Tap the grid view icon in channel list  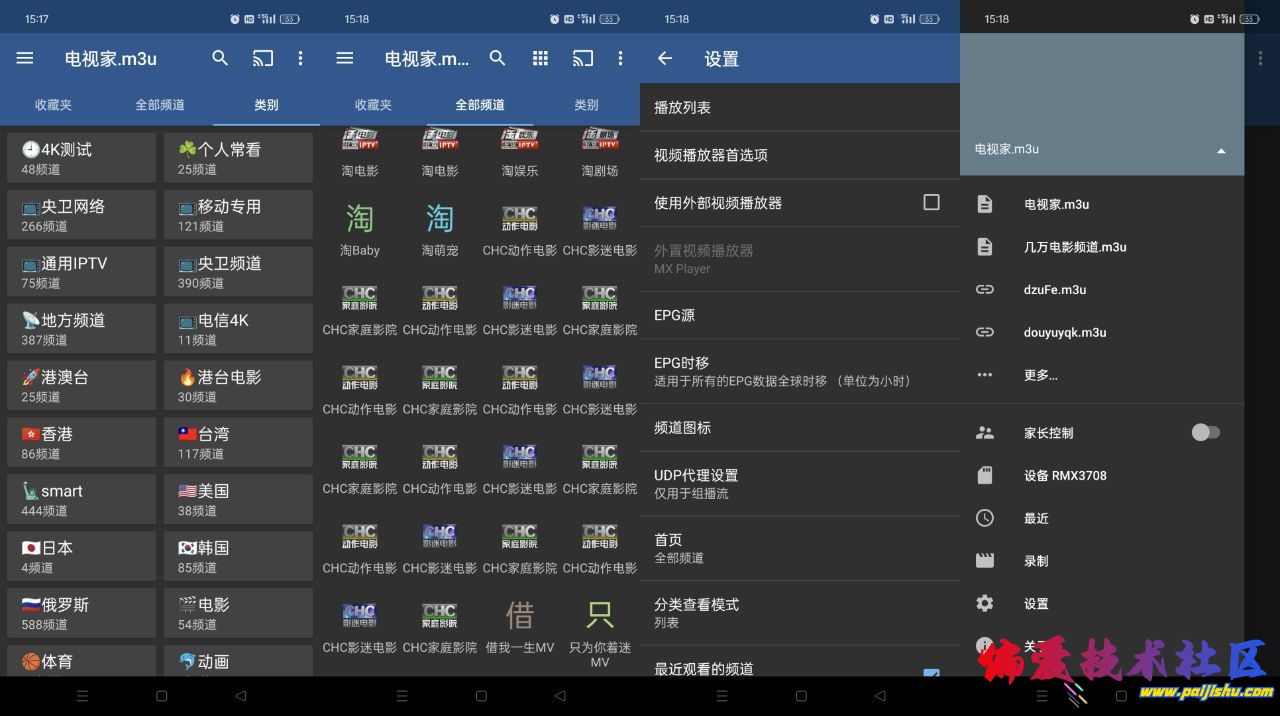(x=540, y=59)
